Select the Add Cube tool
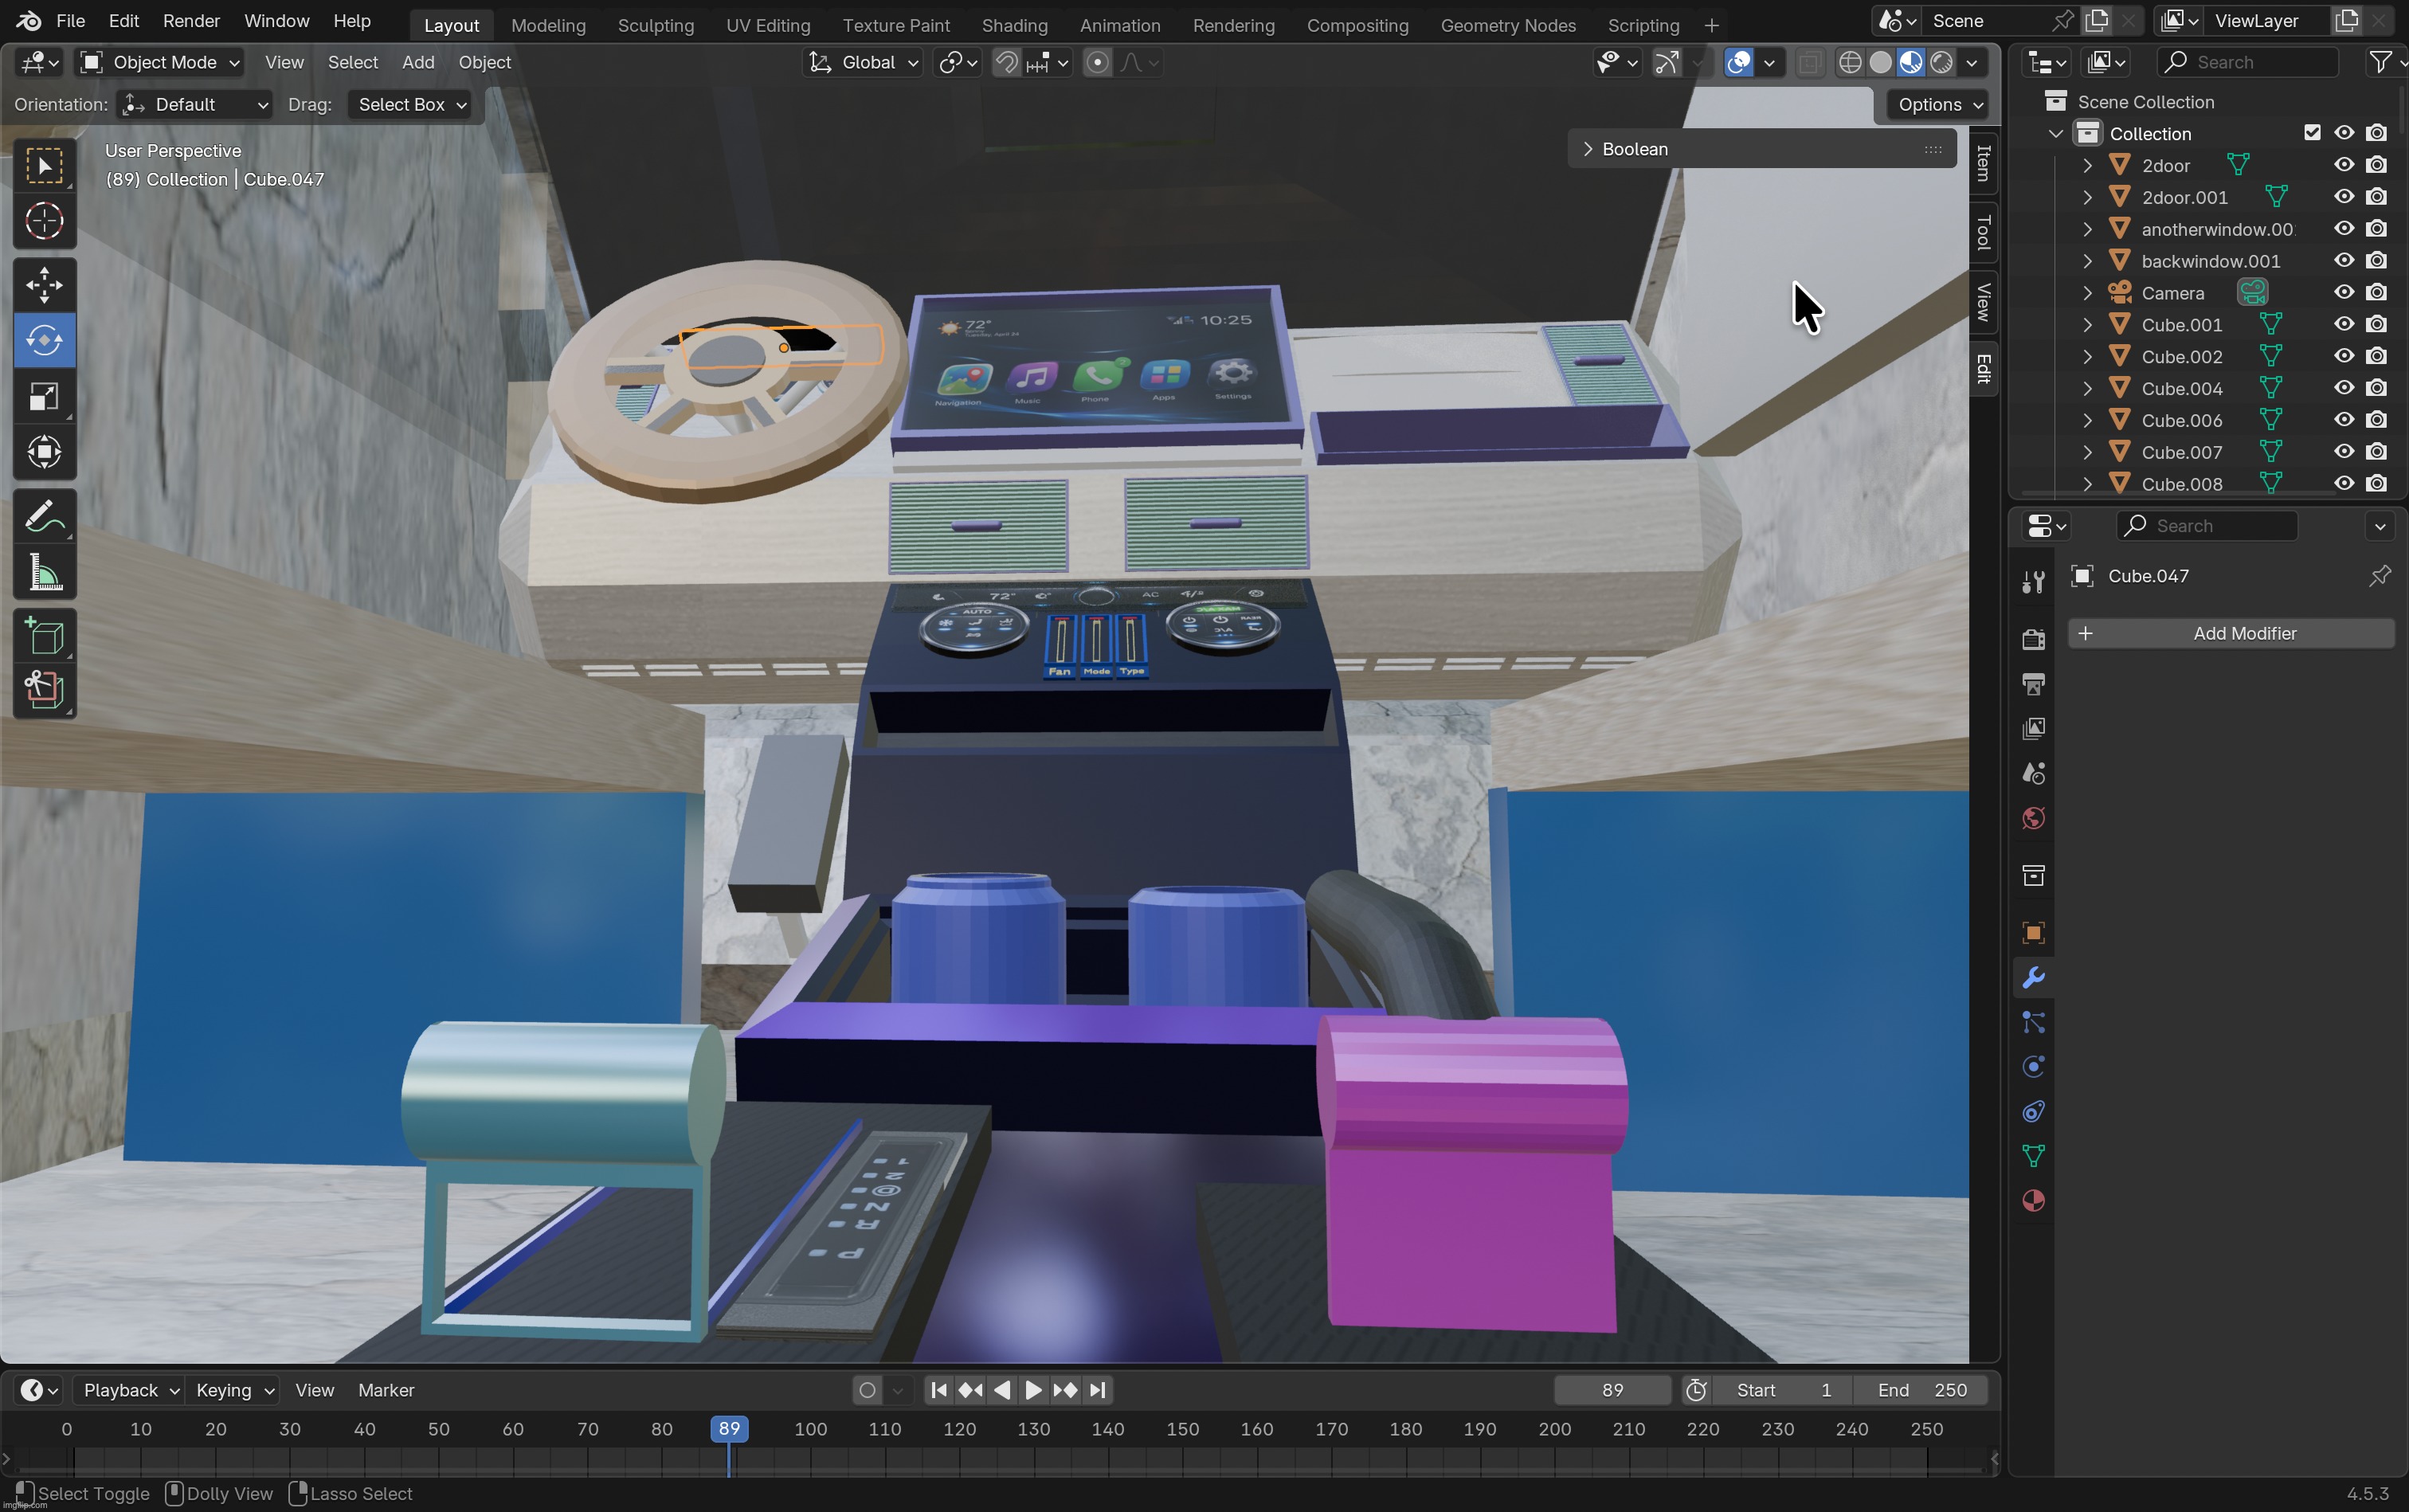2409x1512 pixels. [44, 635]
